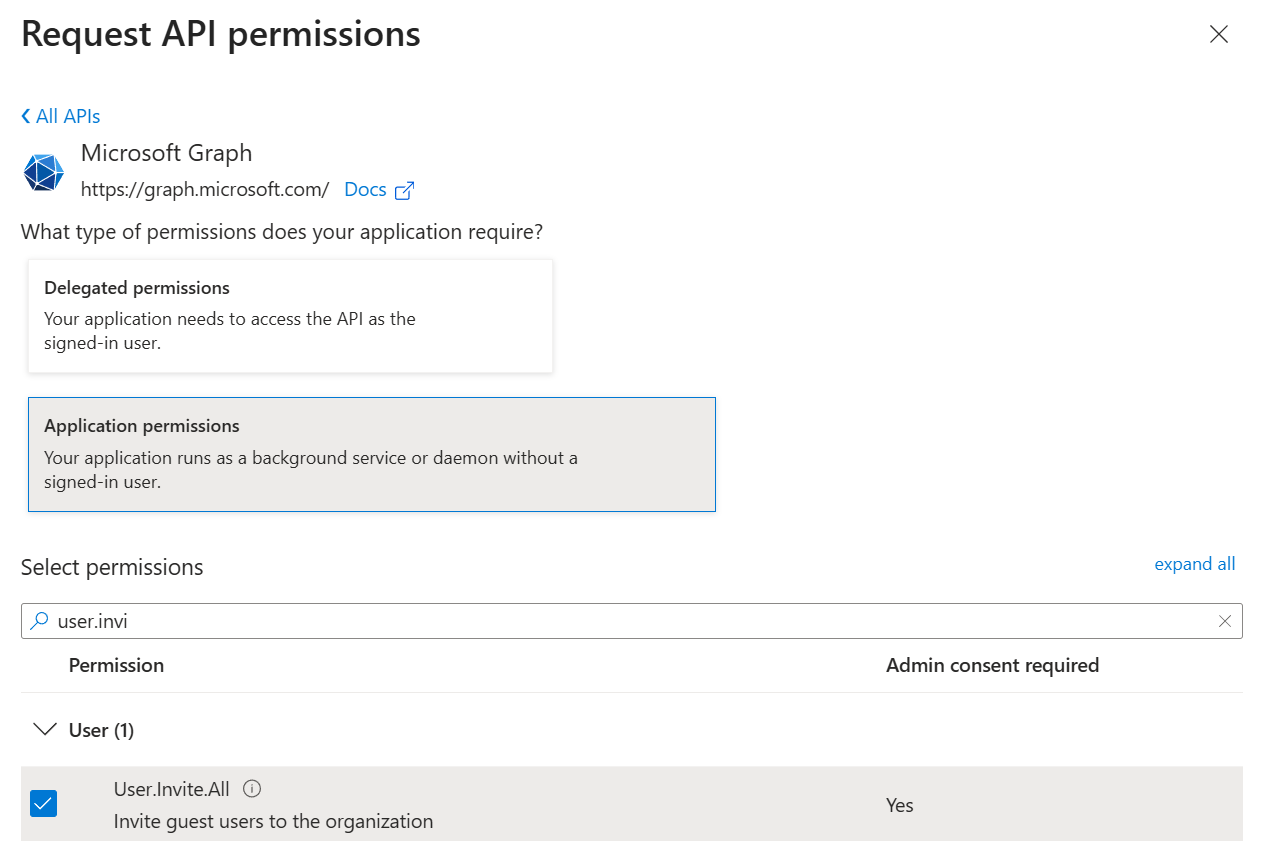This screenshot has width=1264, height=858.
Task: Collapse the User (1) permission group
Action: click(x=44, y=729)
